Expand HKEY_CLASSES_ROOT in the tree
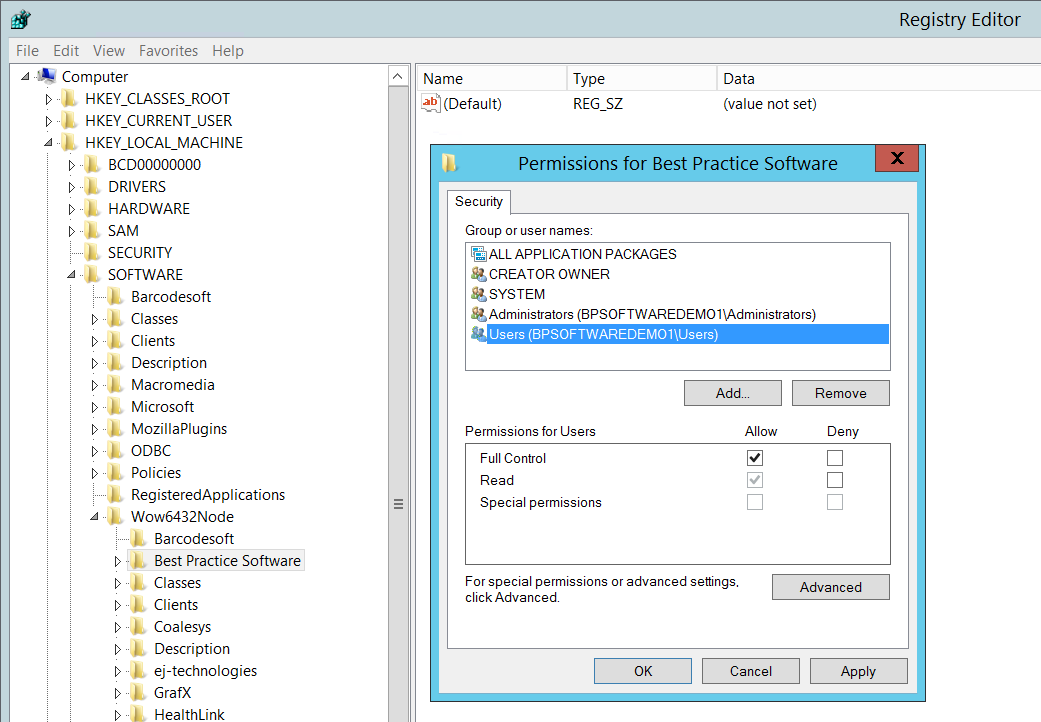This screenshot has width=1041, height=722. [48, 100]
